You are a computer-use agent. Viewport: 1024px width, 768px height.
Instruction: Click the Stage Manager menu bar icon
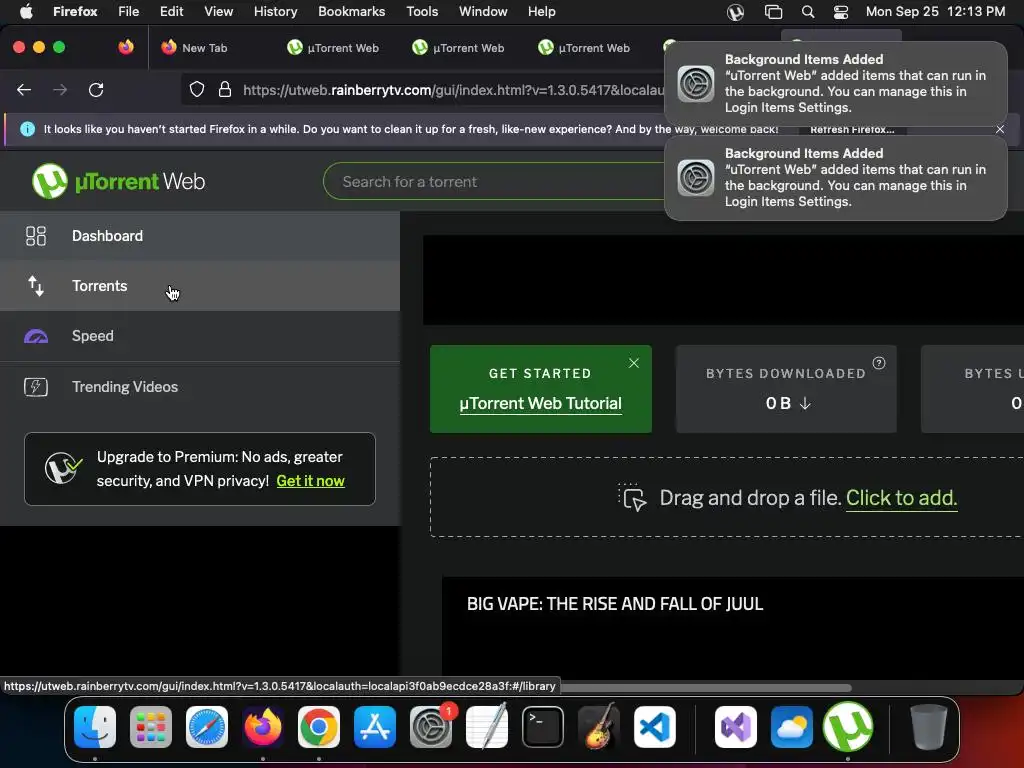pyautogui.click(x=773, y=12)
